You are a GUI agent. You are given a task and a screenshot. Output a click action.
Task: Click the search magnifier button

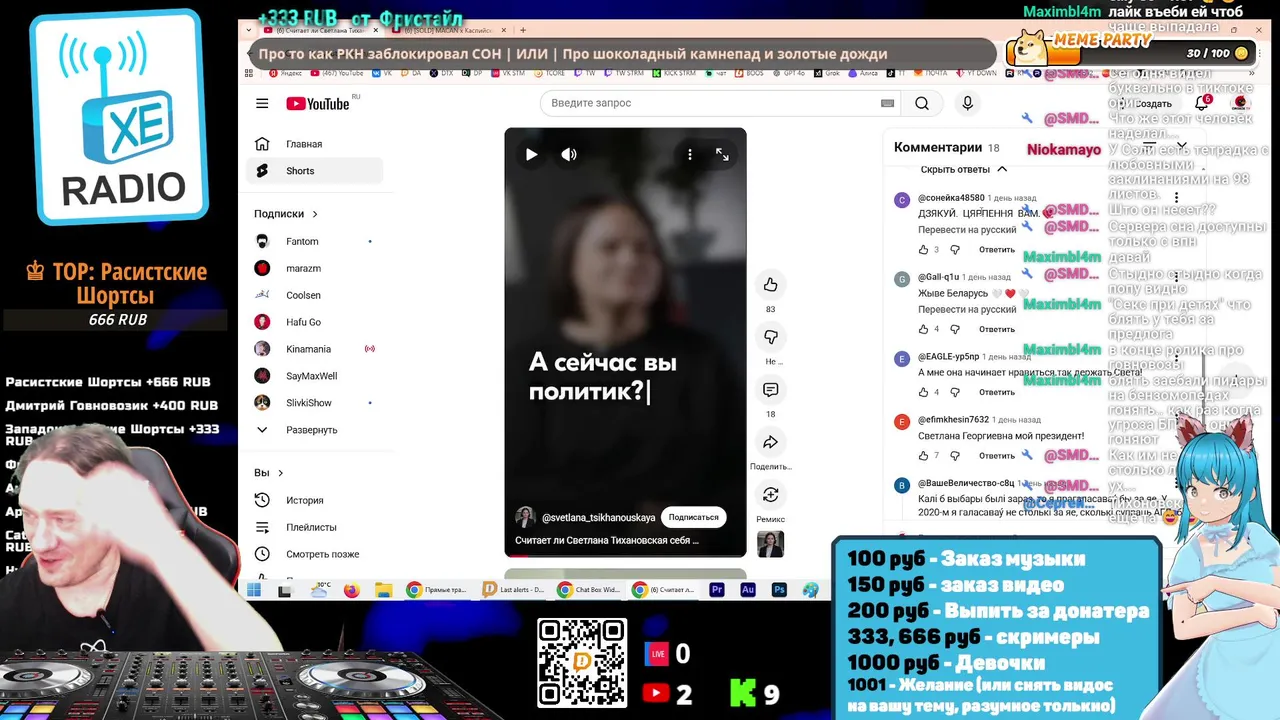click(x=922, y=103)
